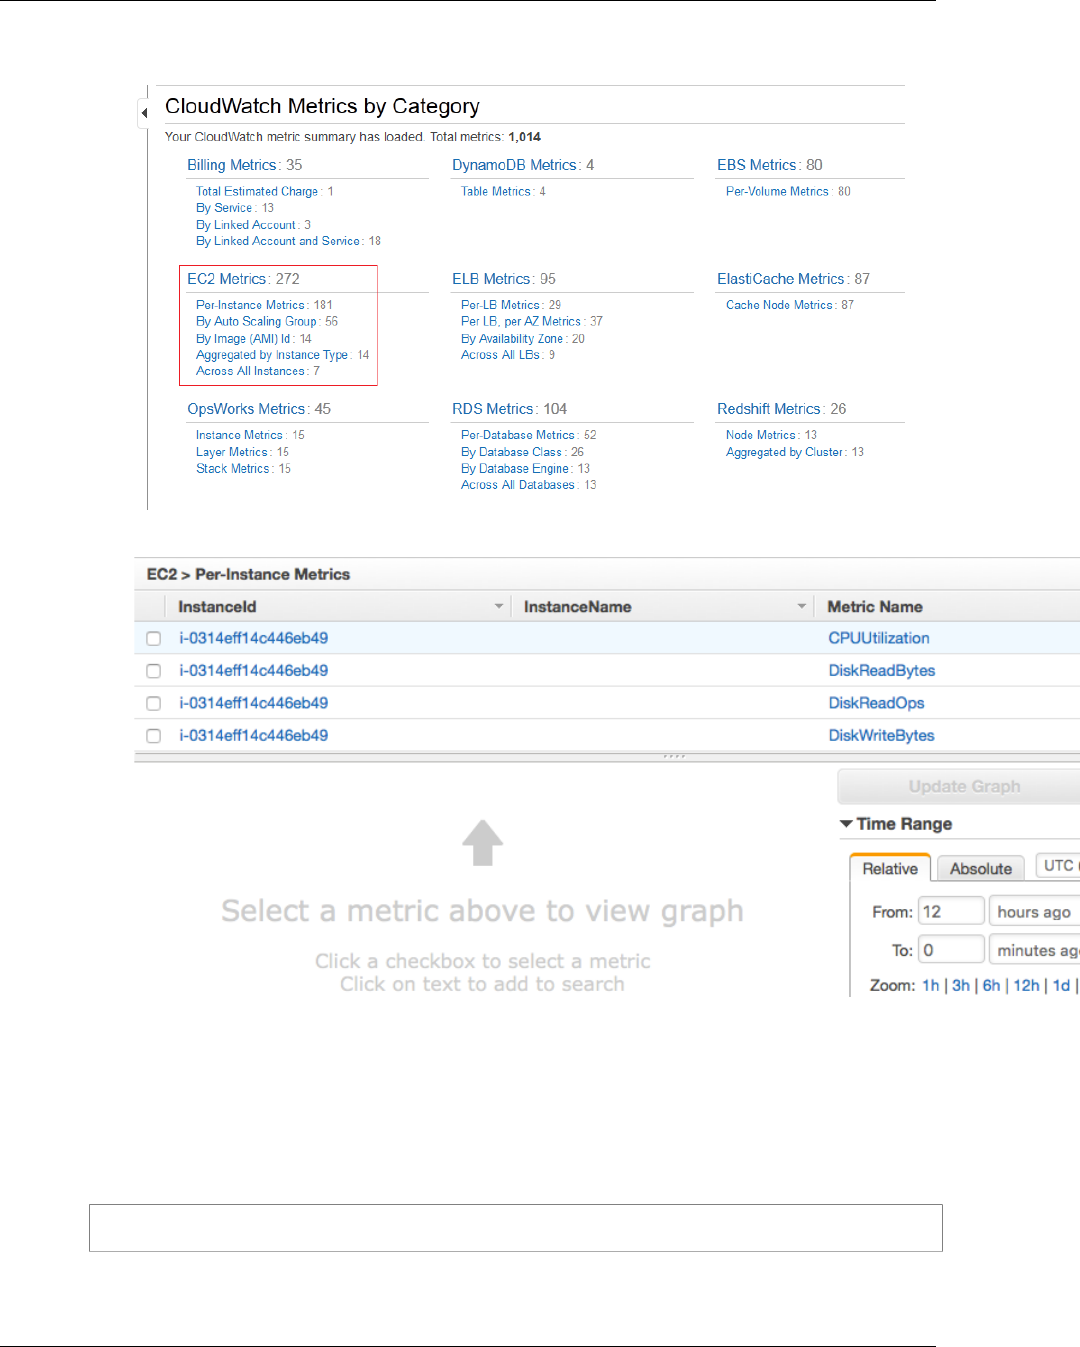Open Per LB, per AZ Metrics
Screen dimensions: 1080x1347
coord(521,321)
